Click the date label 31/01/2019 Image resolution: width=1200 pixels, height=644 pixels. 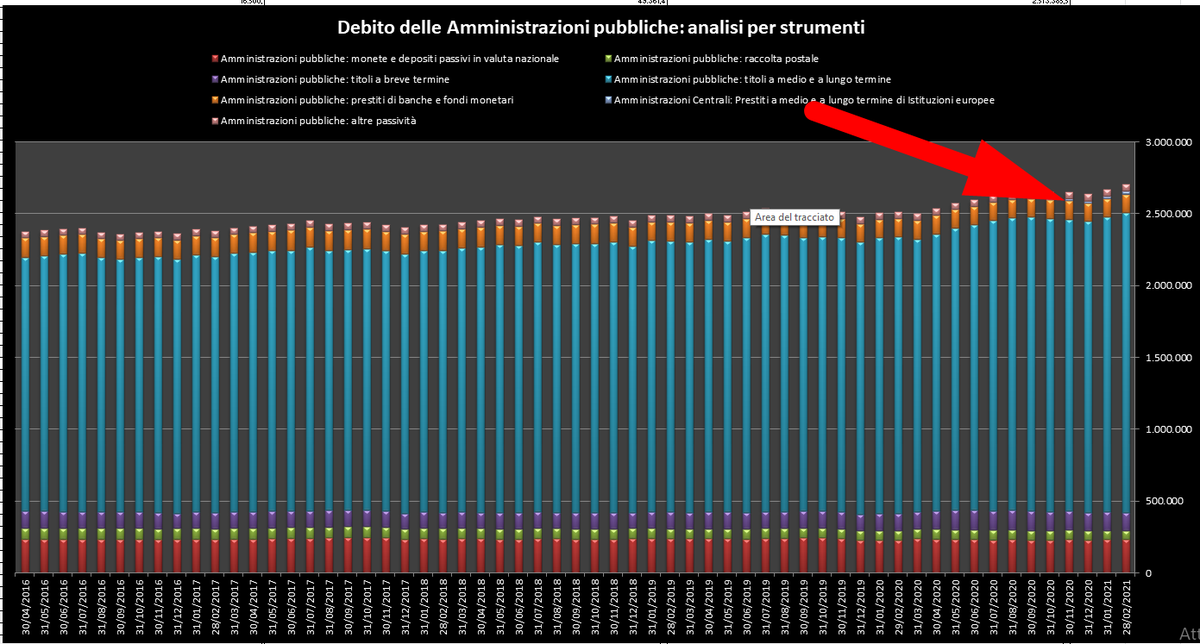[x=654, y=608]
